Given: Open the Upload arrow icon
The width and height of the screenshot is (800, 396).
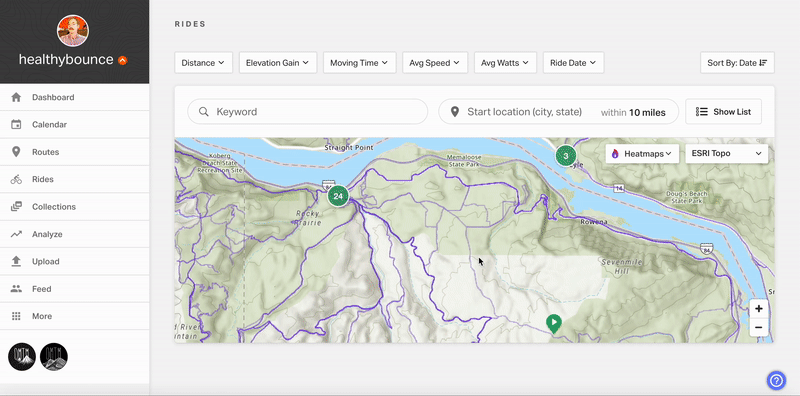Looking at the screenshot, I should (x=16, y=261).
